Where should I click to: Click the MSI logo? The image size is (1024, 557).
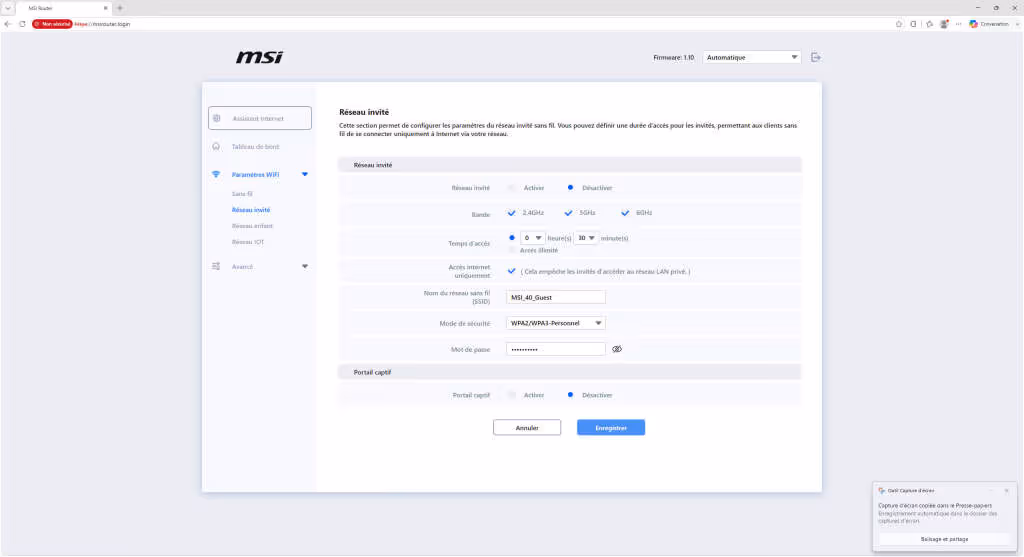click(259, 57)
